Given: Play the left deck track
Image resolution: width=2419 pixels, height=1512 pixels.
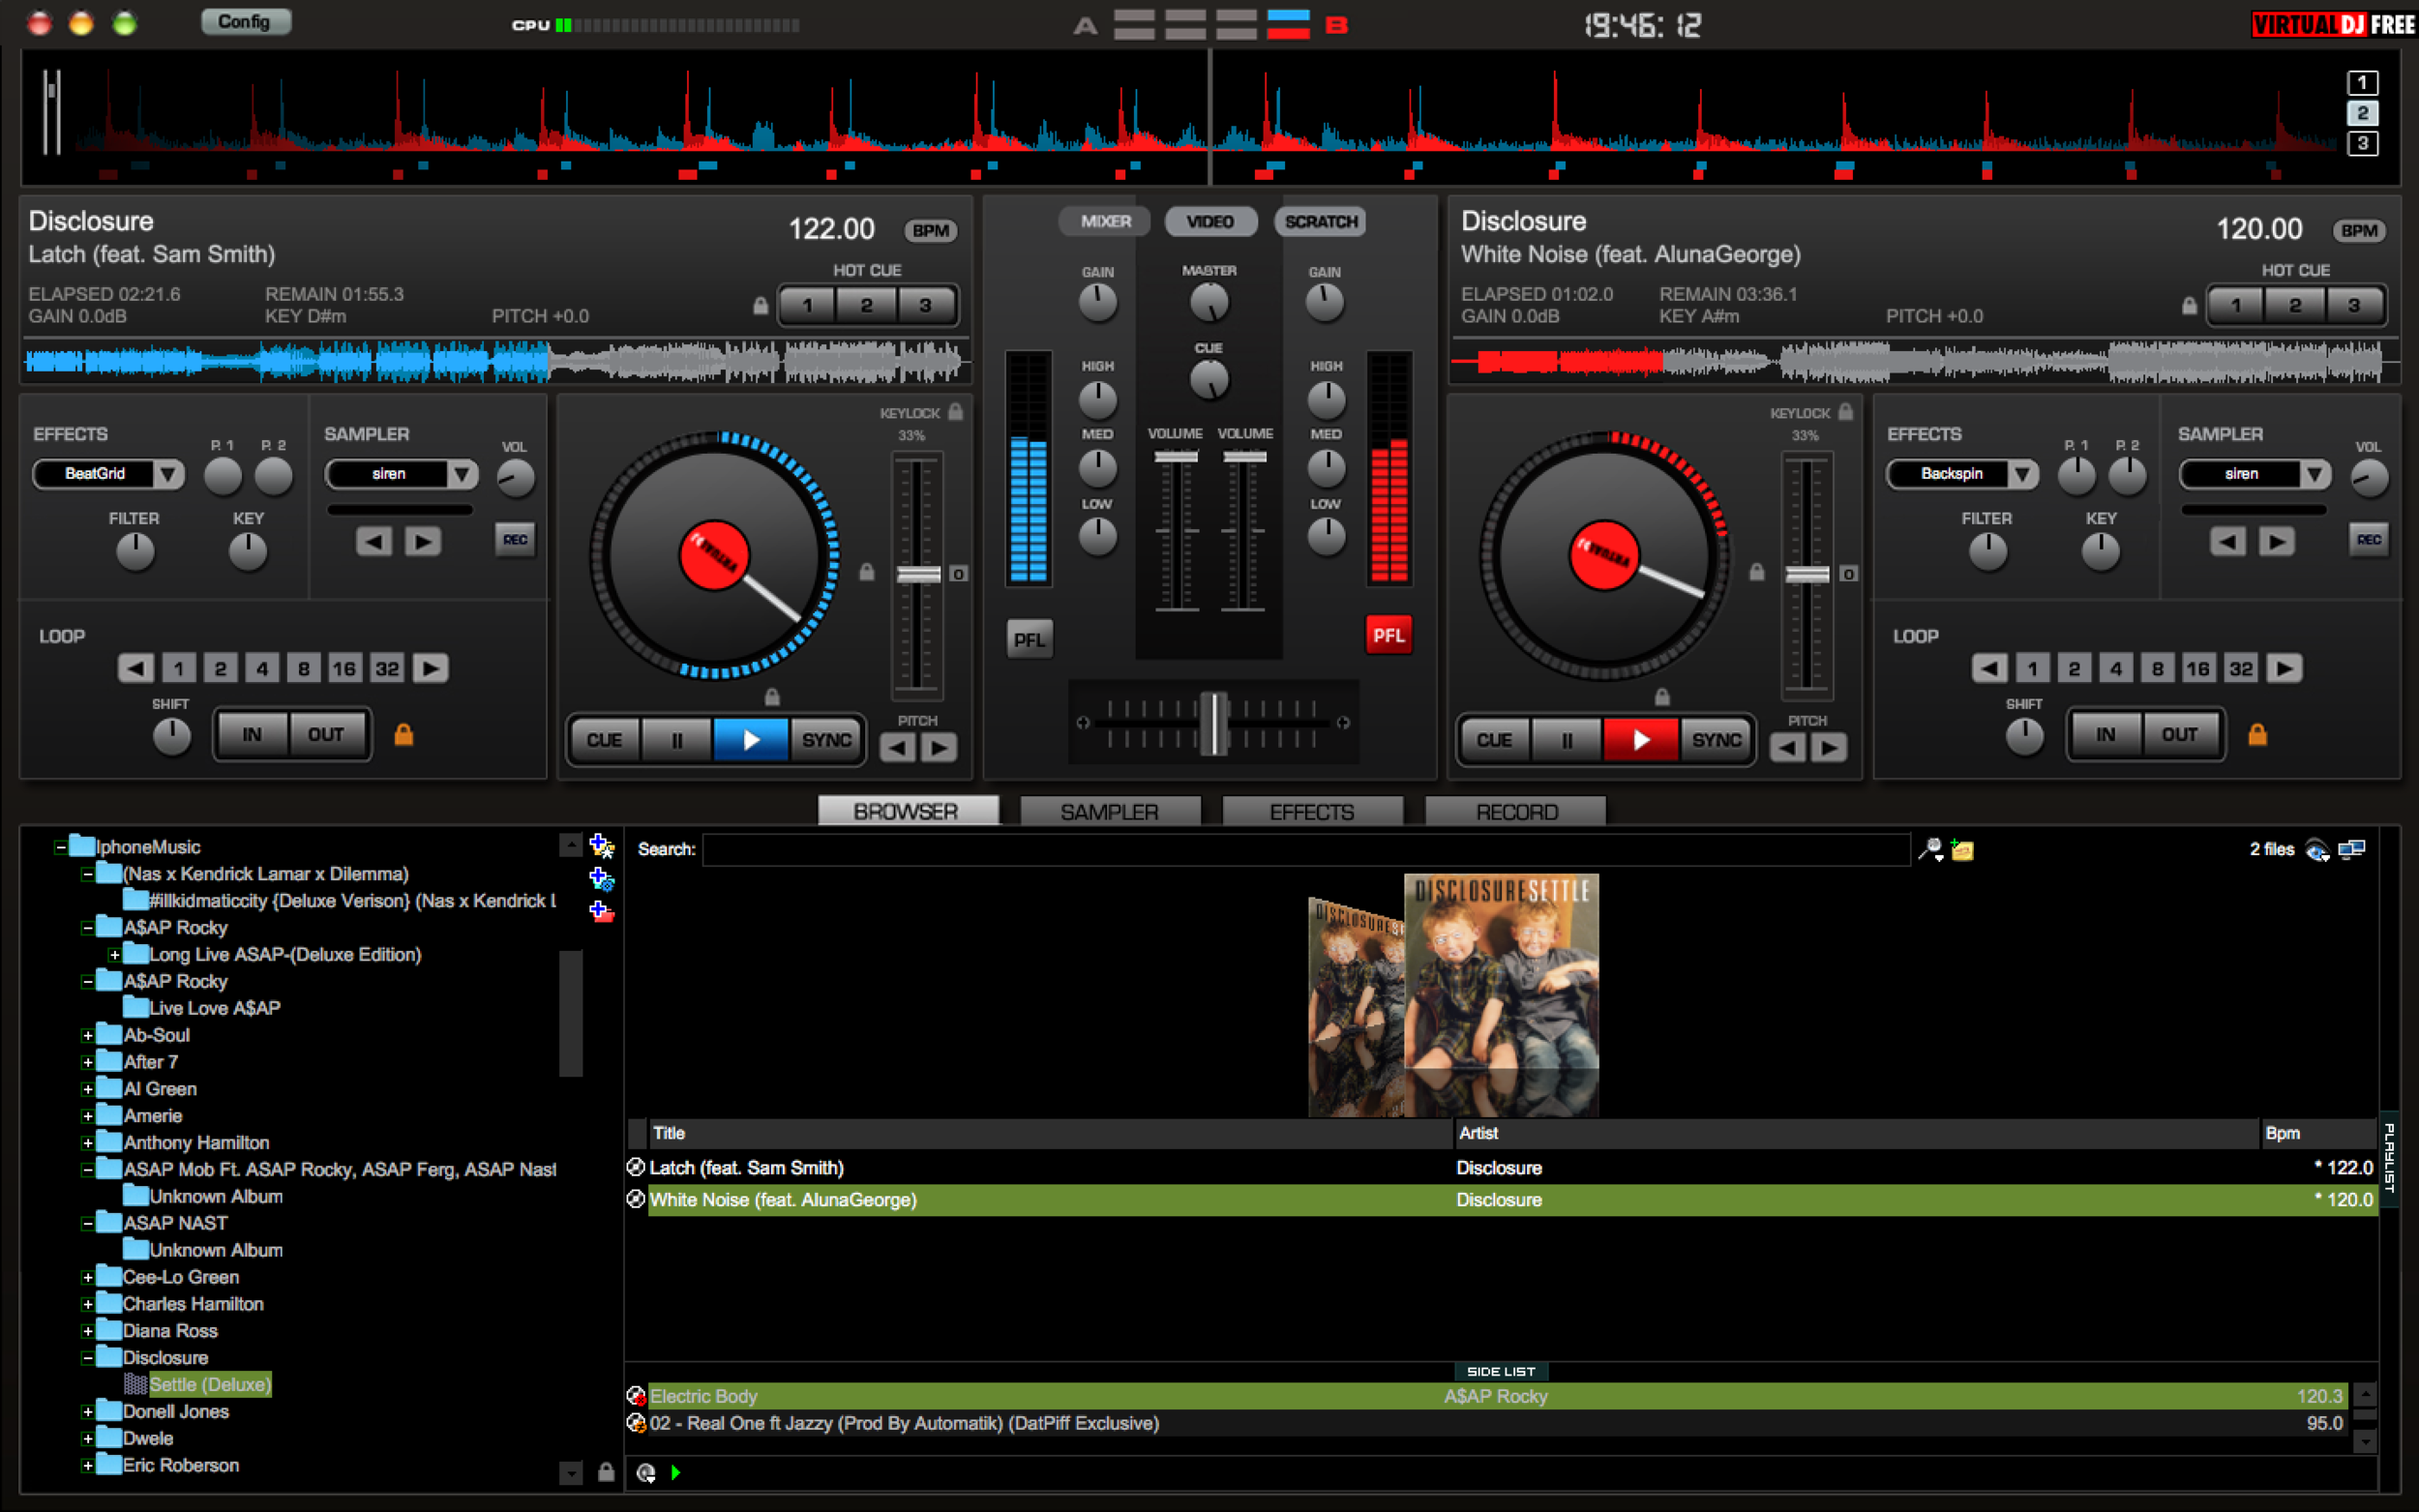Looking at the screenshot, I should 752,740.
